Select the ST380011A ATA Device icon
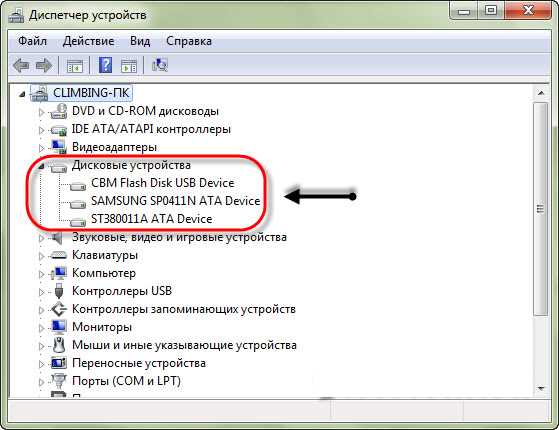The image size is (559, 430). coord(78,222)
